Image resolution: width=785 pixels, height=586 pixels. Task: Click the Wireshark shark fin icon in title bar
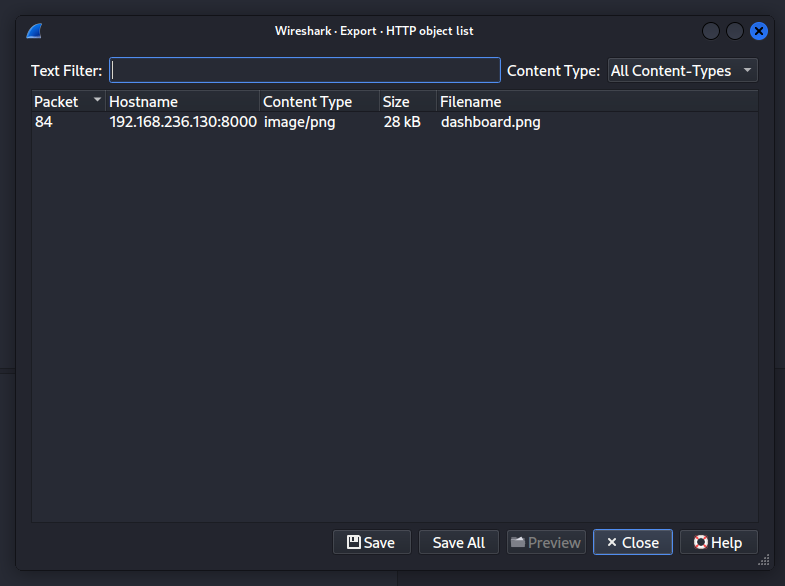pos(34,31)
